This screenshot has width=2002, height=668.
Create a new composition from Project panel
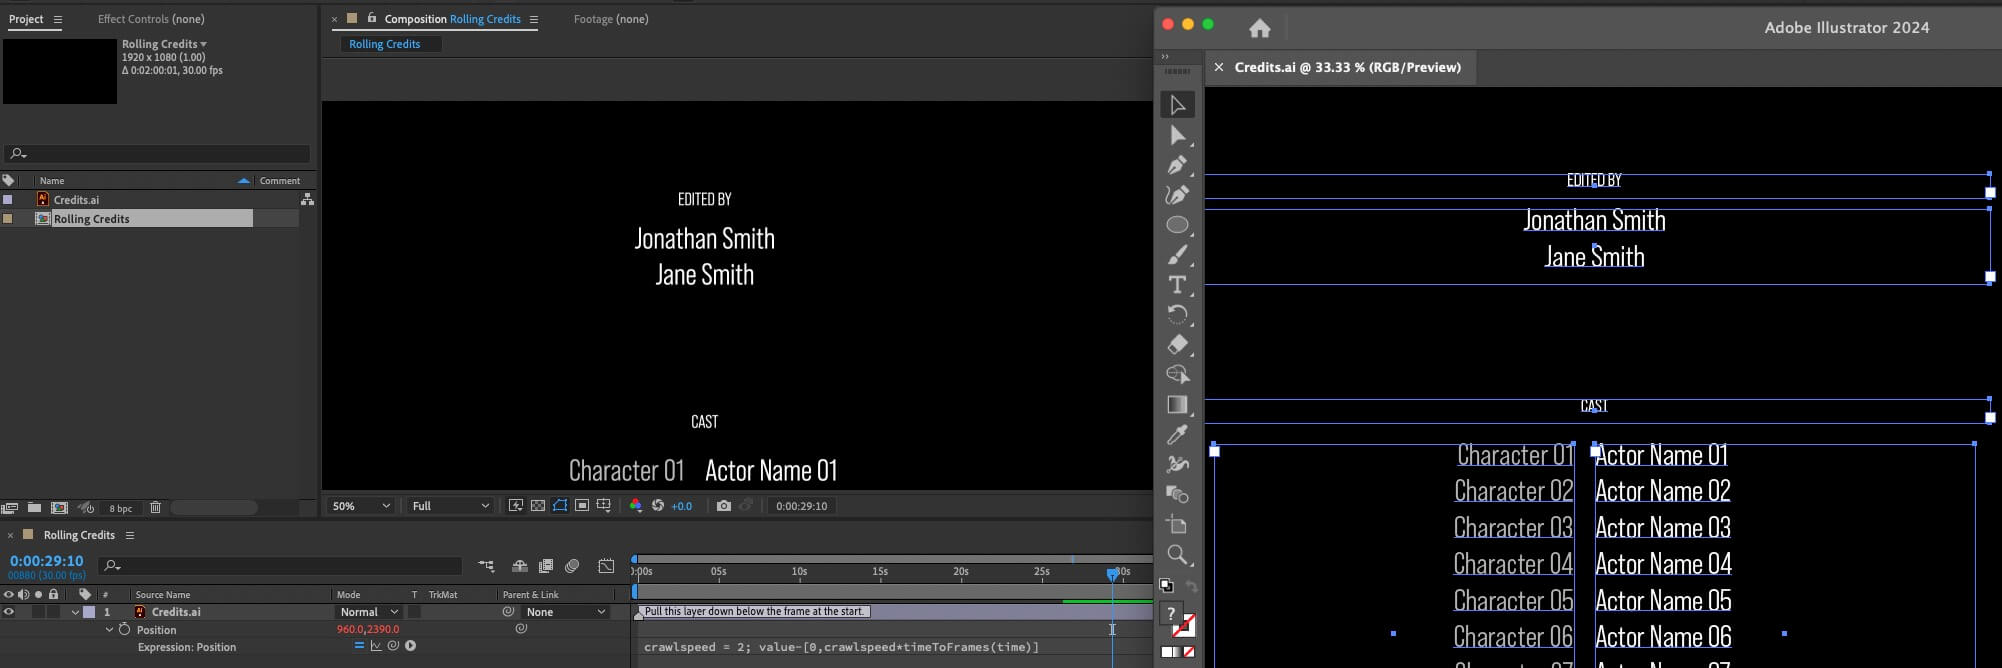point(59,508)
